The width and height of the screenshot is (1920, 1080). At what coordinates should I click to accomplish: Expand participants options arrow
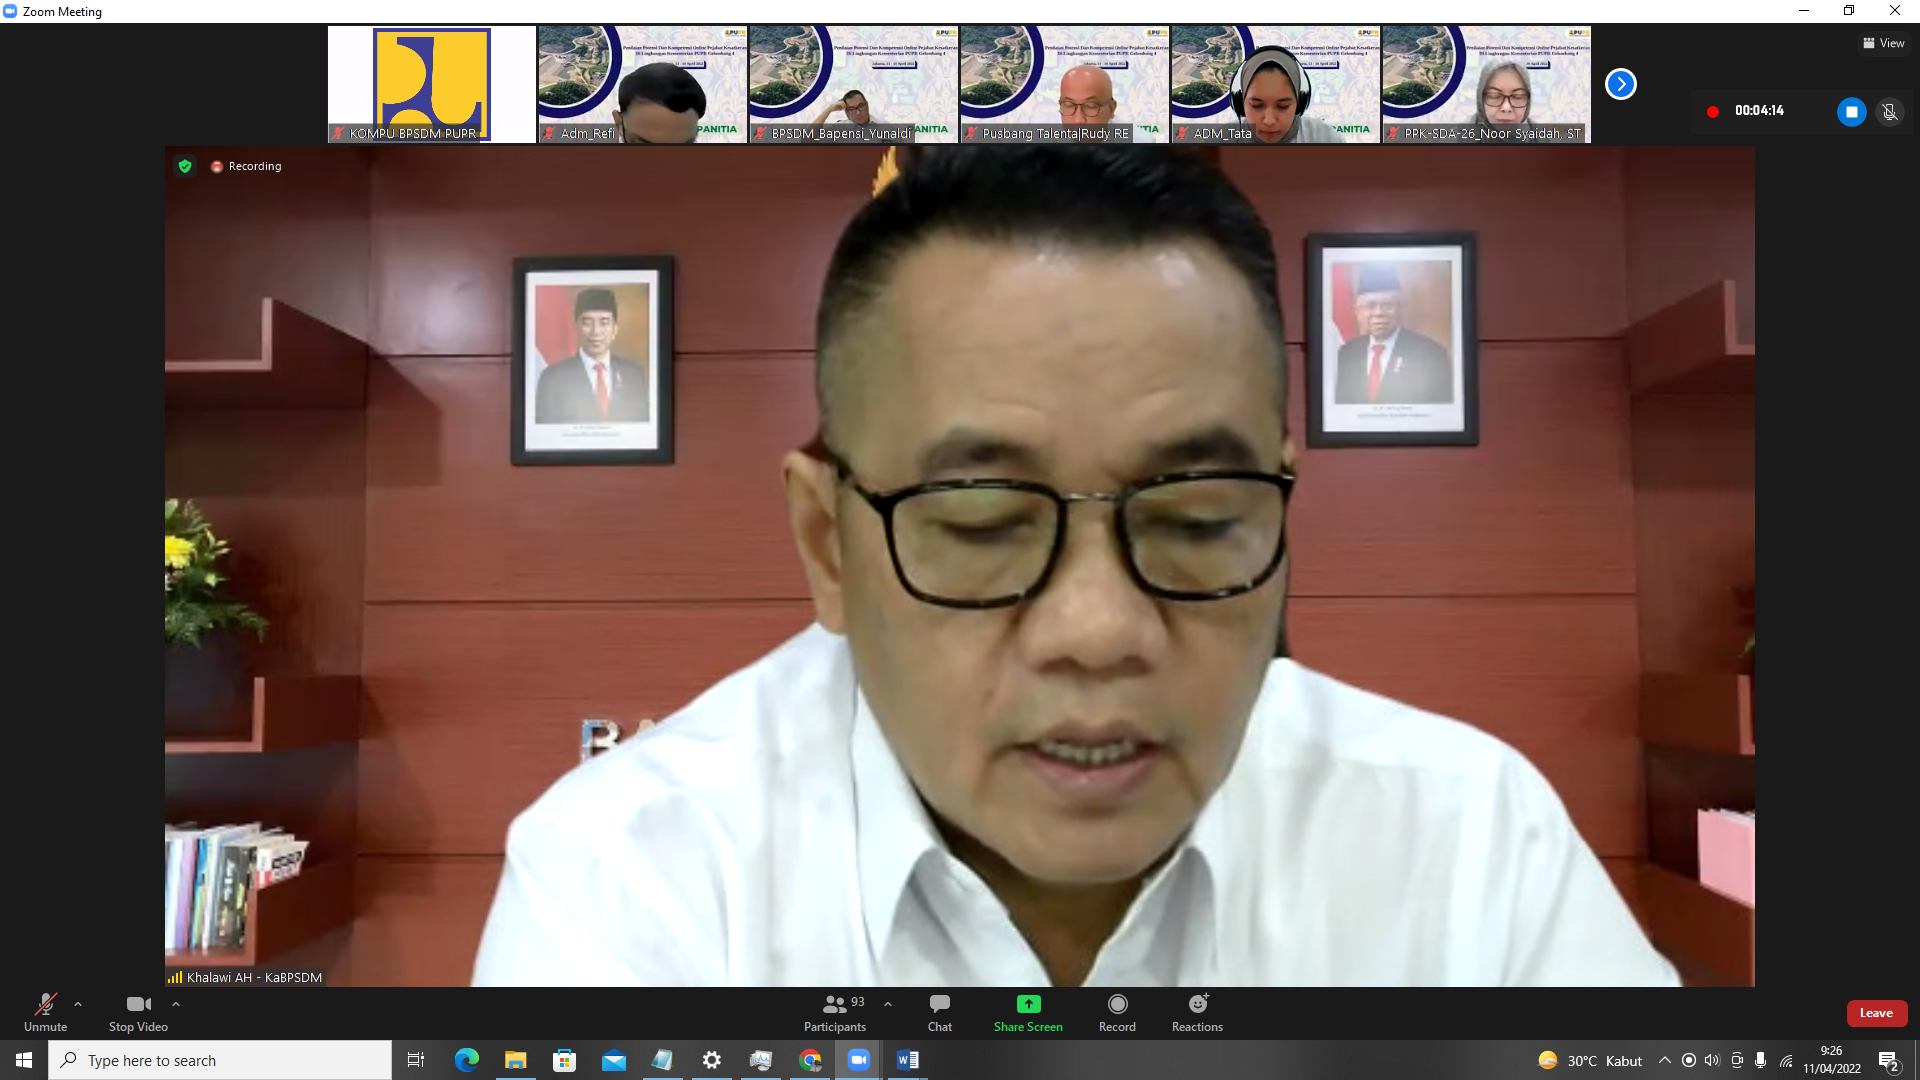pyautogui.click(x=888, y=1004)
